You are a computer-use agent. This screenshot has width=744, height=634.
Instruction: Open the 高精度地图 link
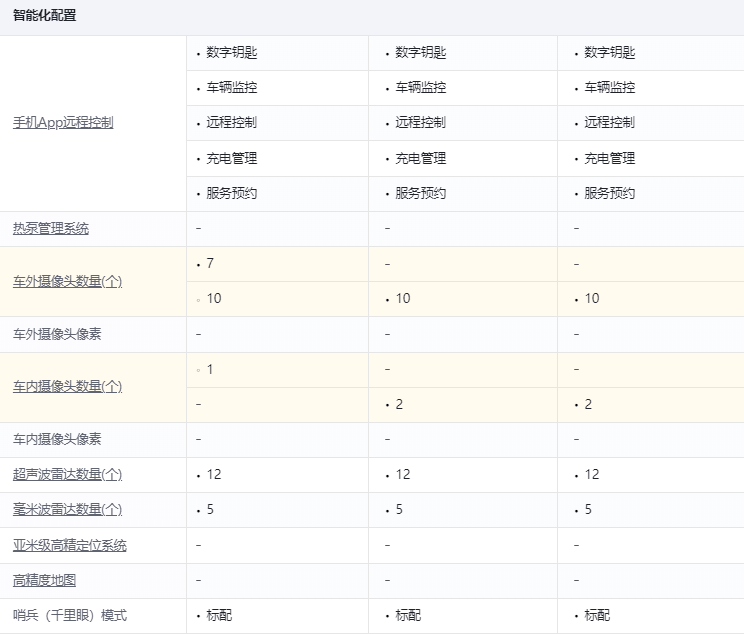coord(45,581)
